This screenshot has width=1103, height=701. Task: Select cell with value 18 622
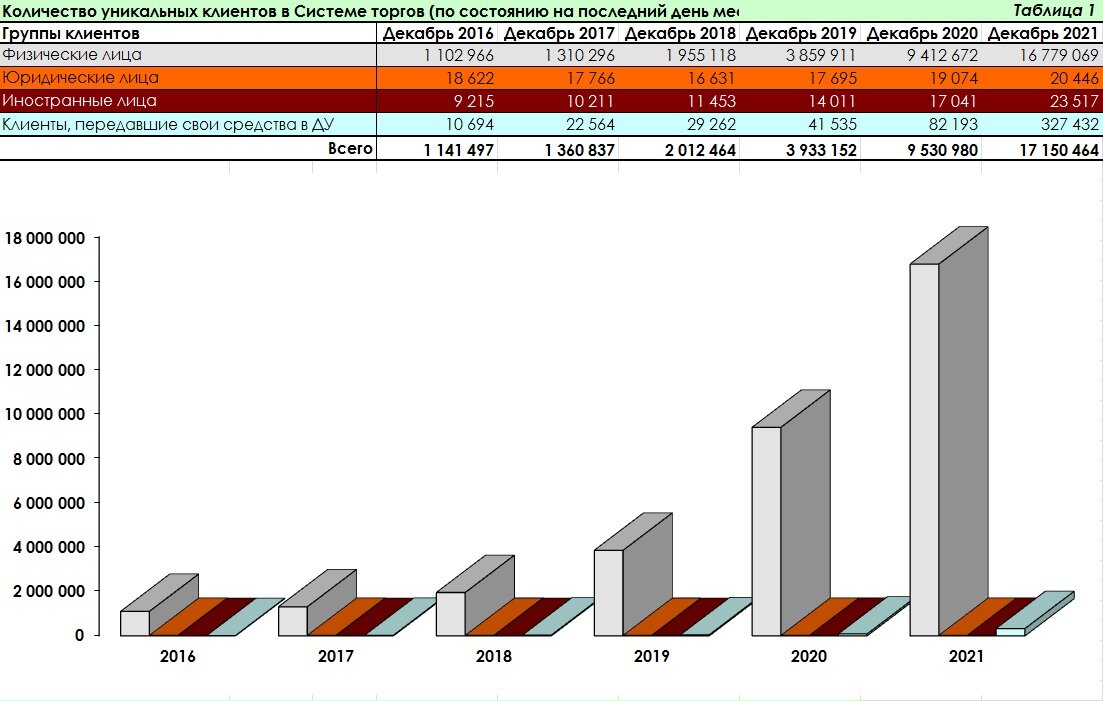[437, 78]
